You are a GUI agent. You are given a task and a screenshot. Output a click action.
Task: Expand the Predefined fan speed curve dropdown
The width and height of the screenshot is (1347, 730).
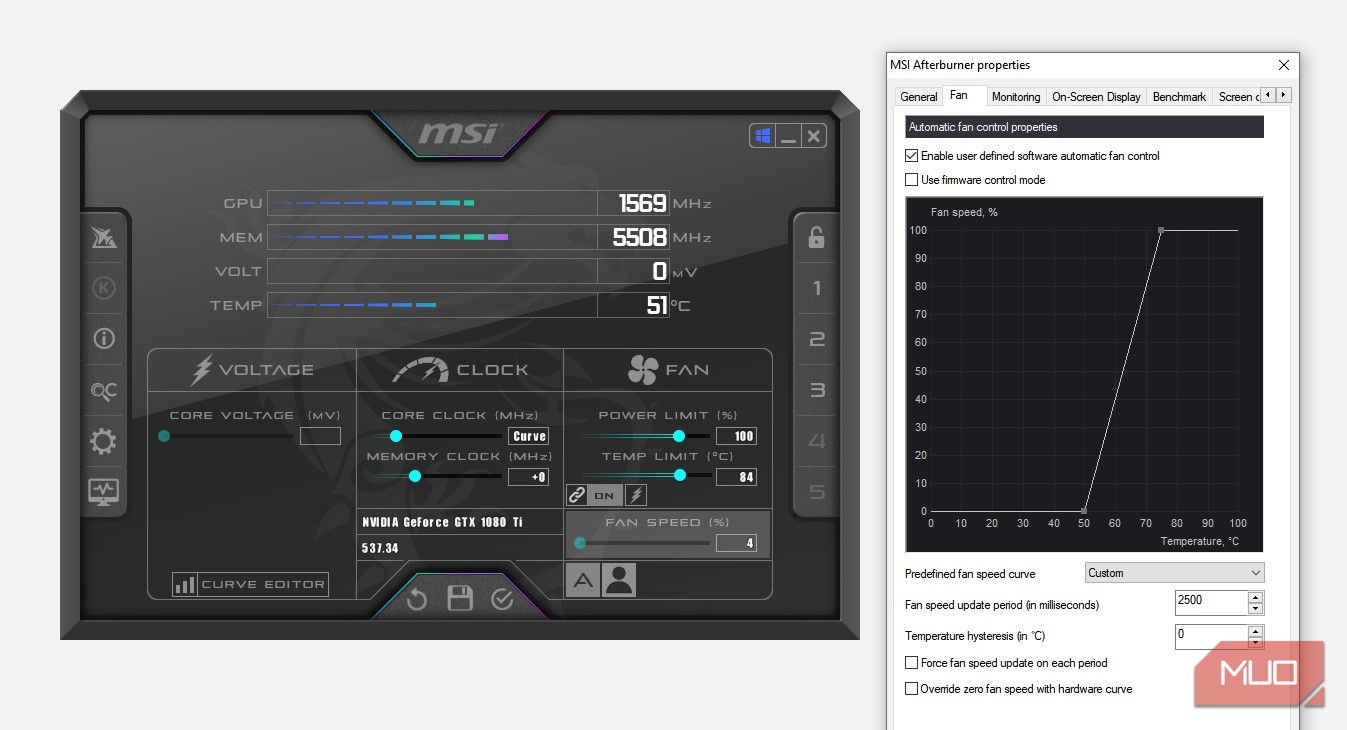1174,573
